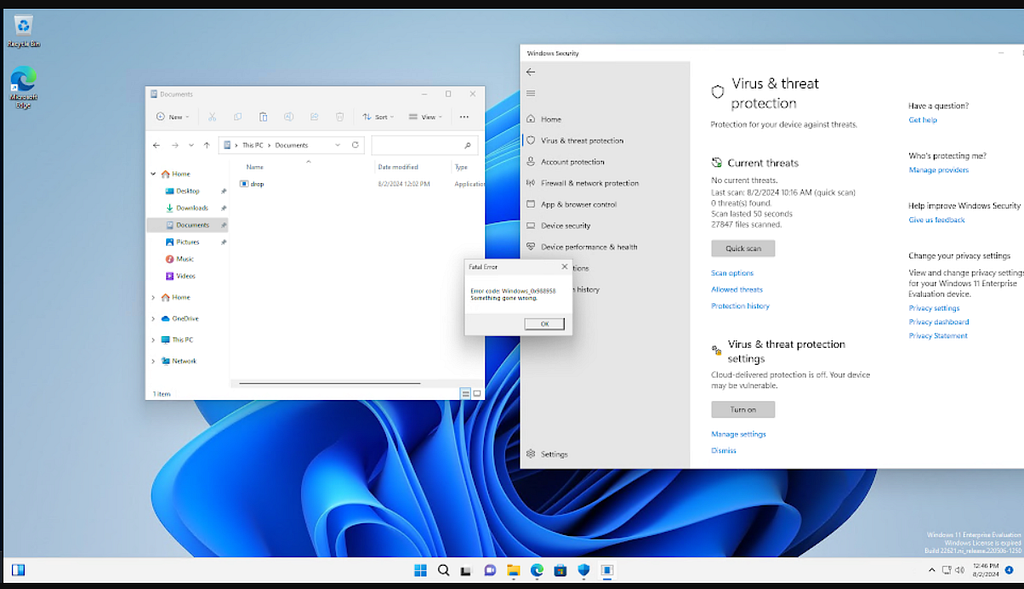Screen dimensions: 1024x589
Task: Click the Delete trash icon in Documents toolbar
Action: coord(340,117)
